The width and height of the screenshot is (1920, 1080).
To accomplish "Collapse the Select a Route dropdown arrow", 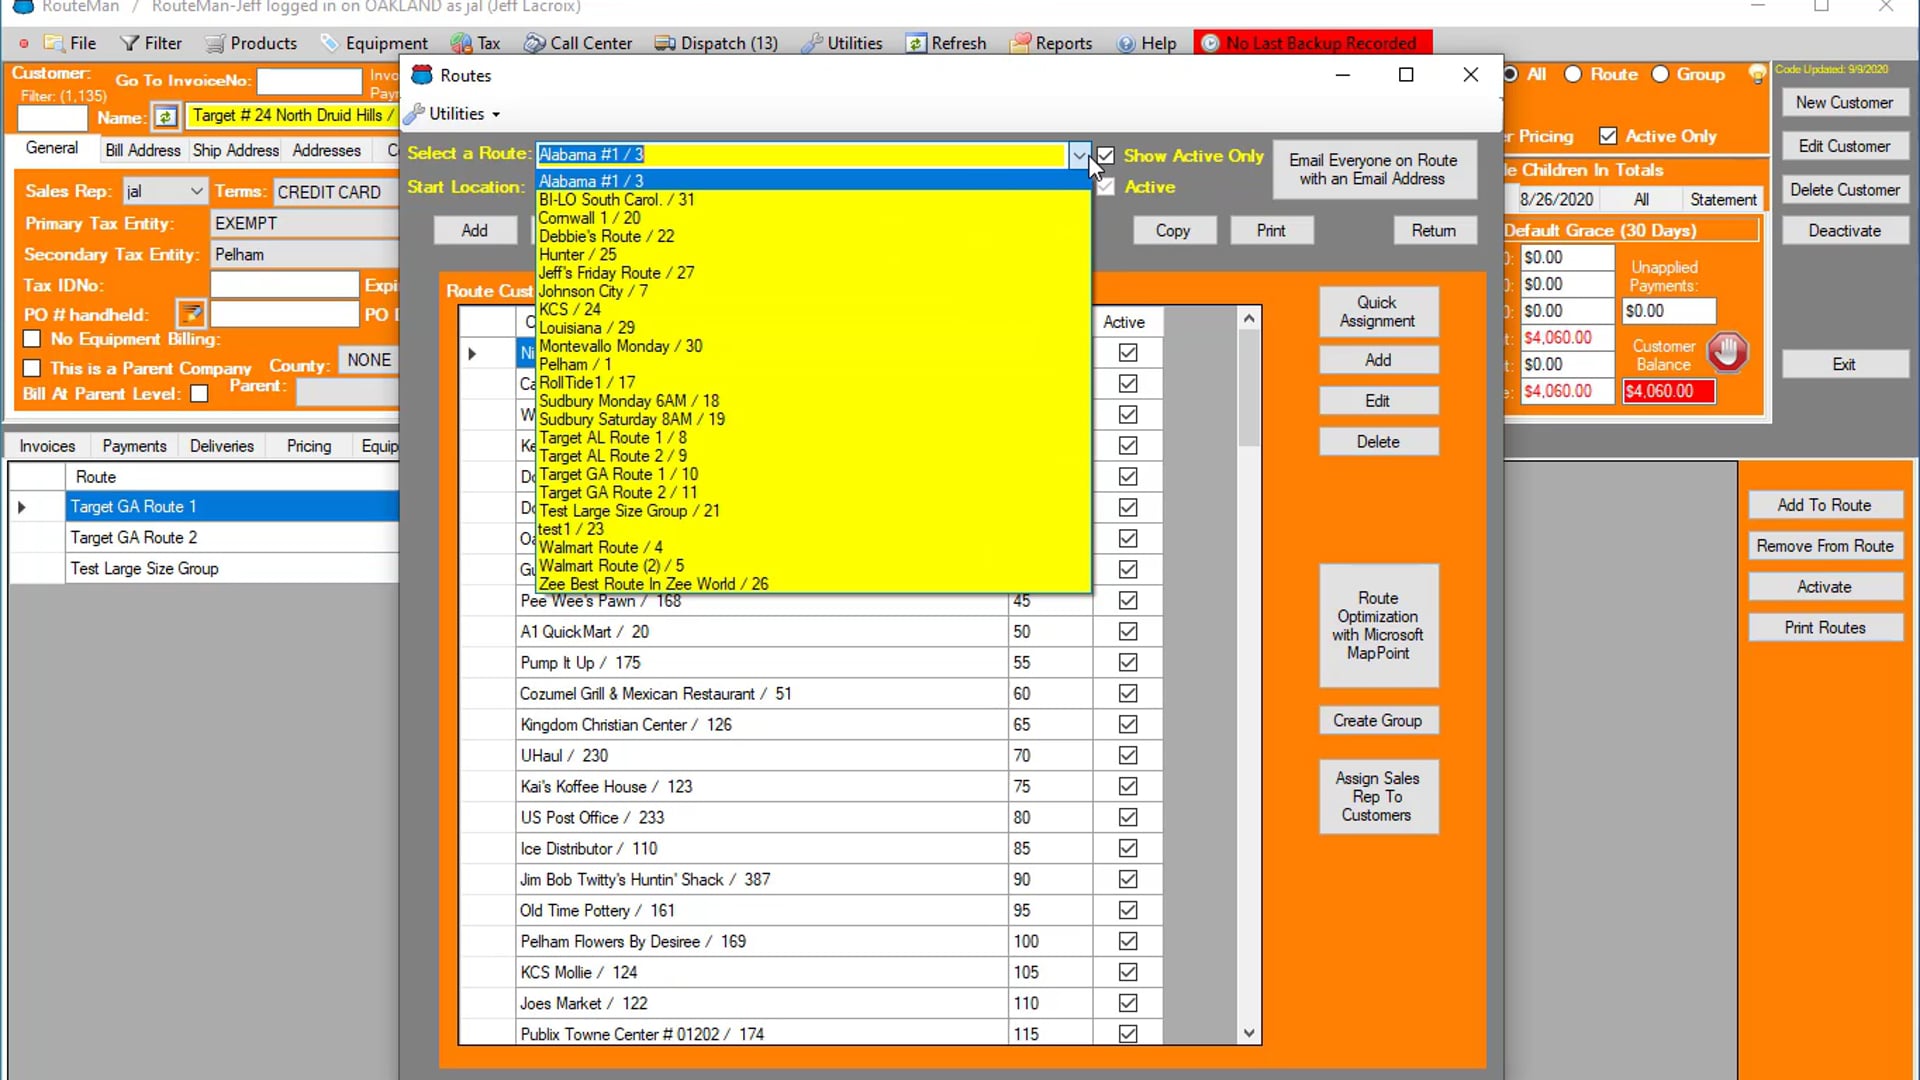I will click(1079, 155).
